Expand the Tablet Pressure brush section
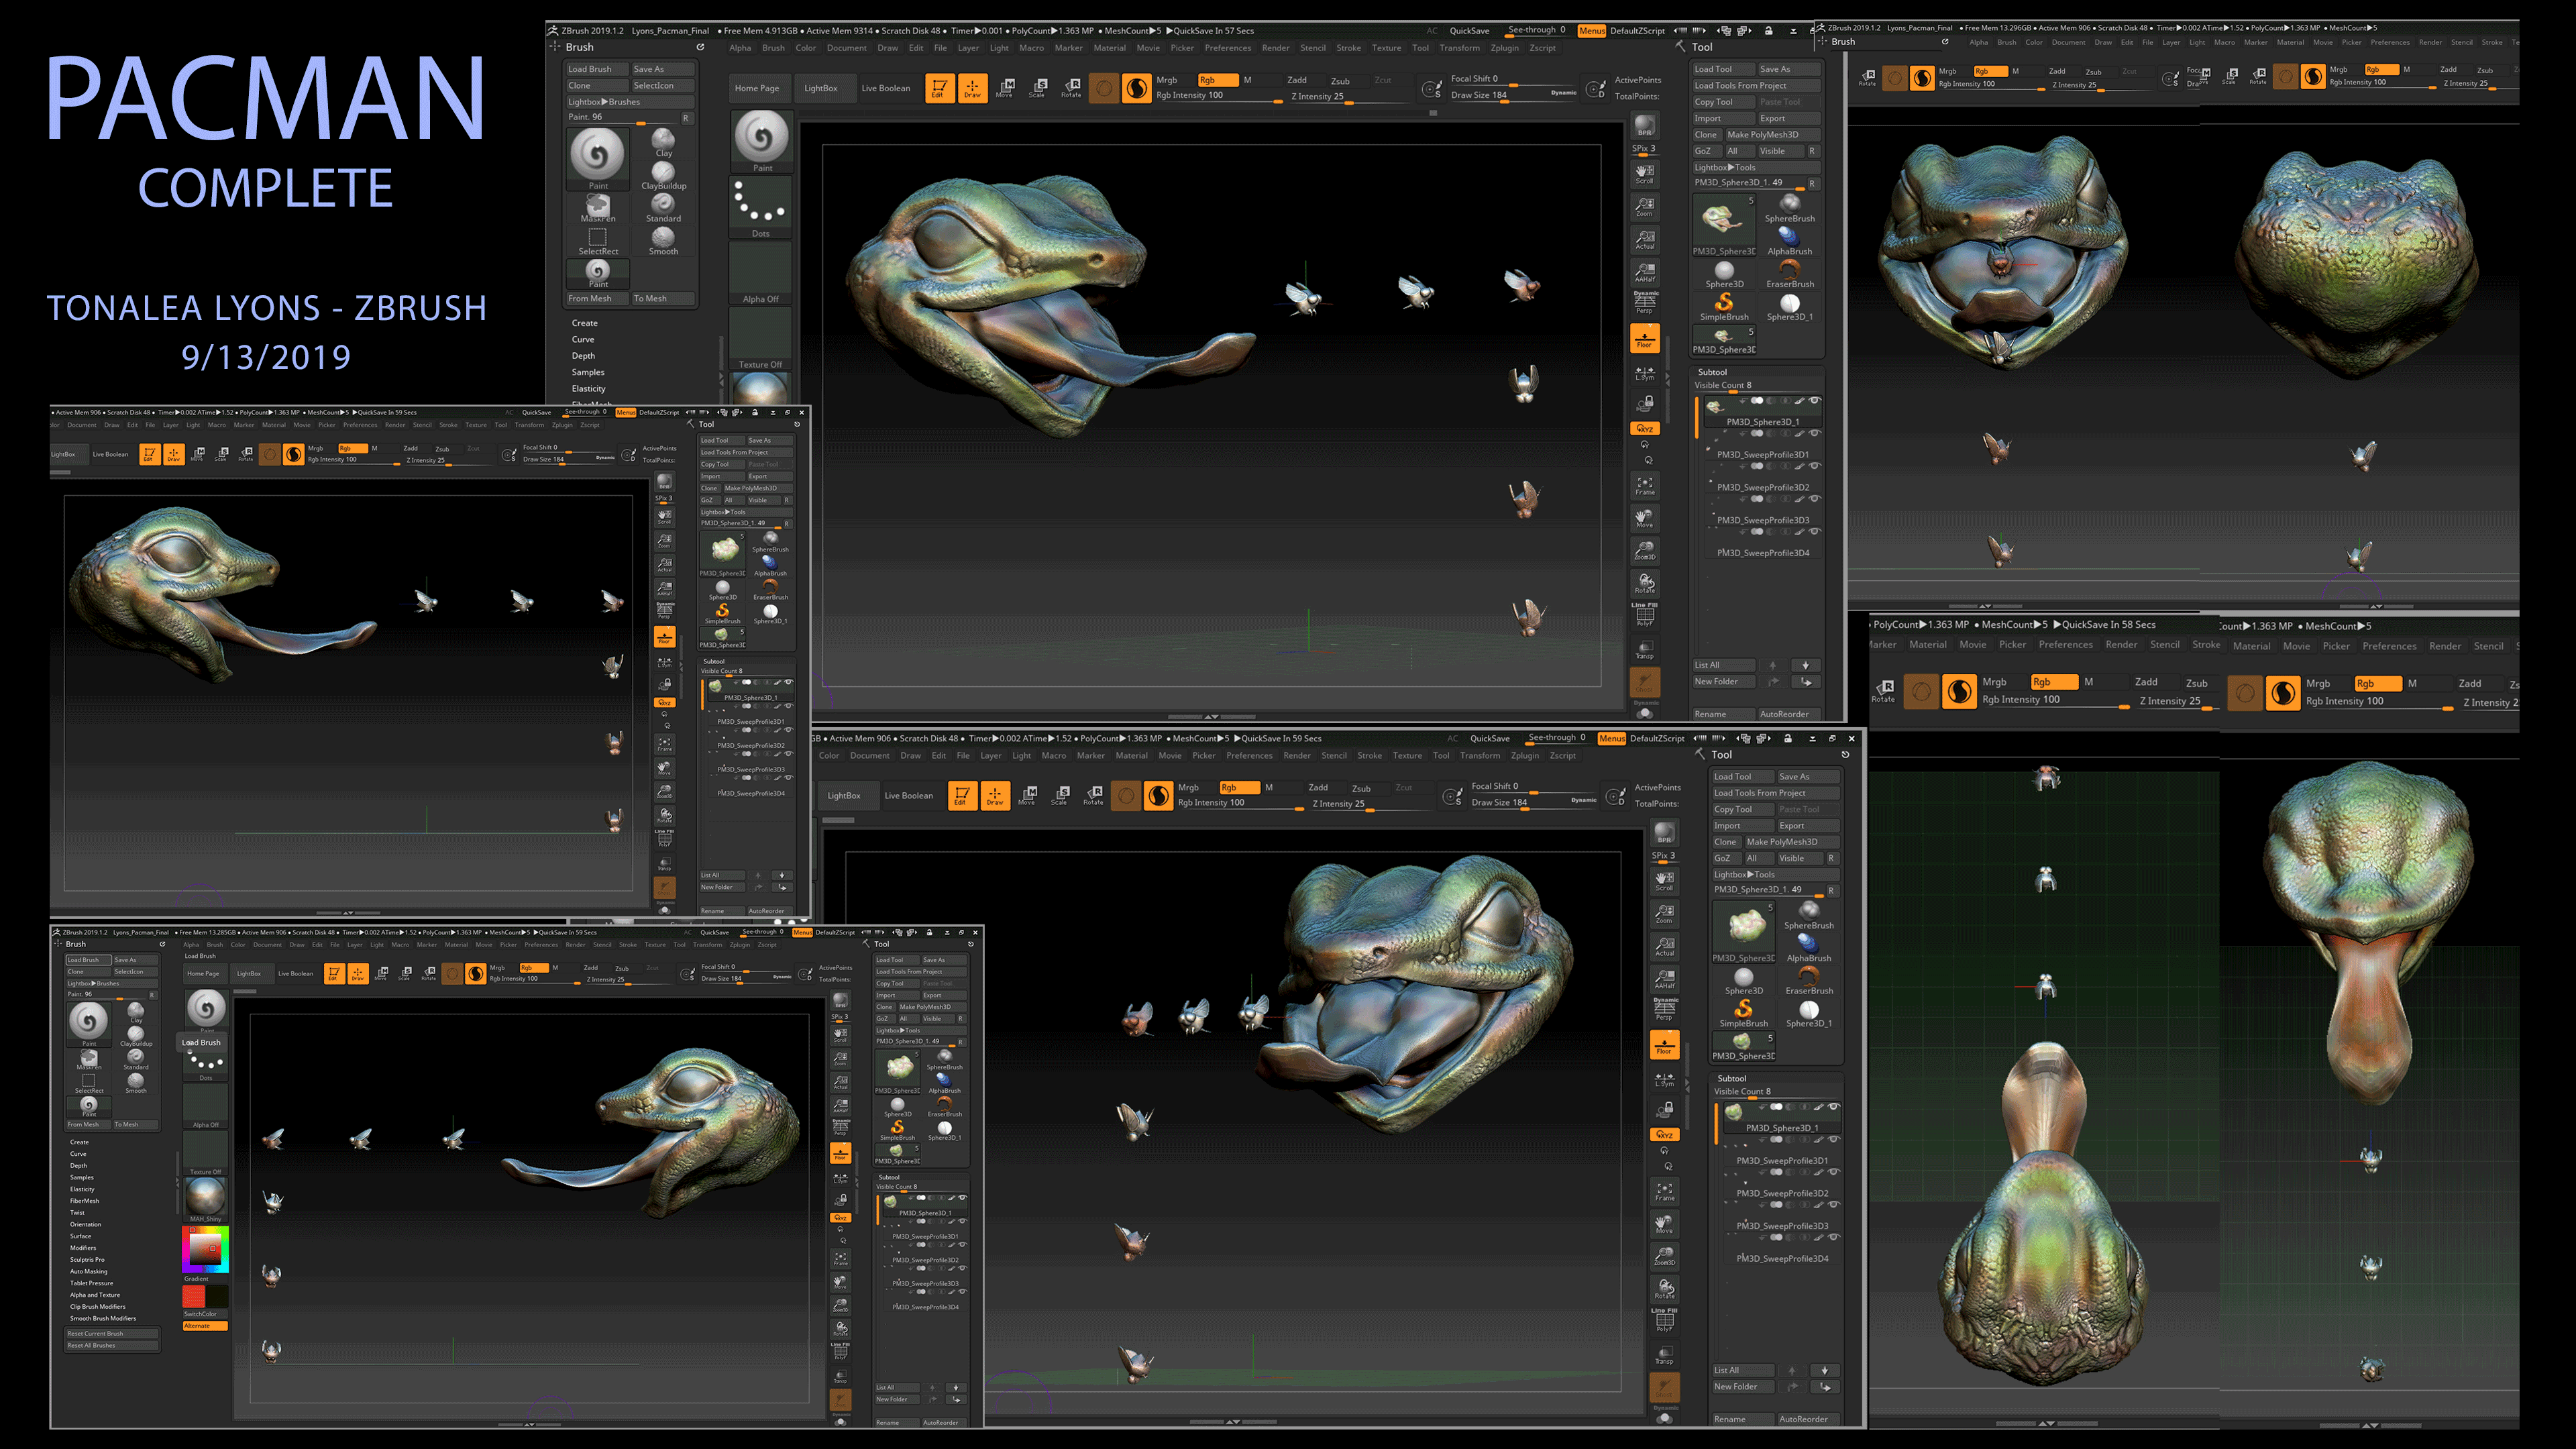 click(91, 1283)
